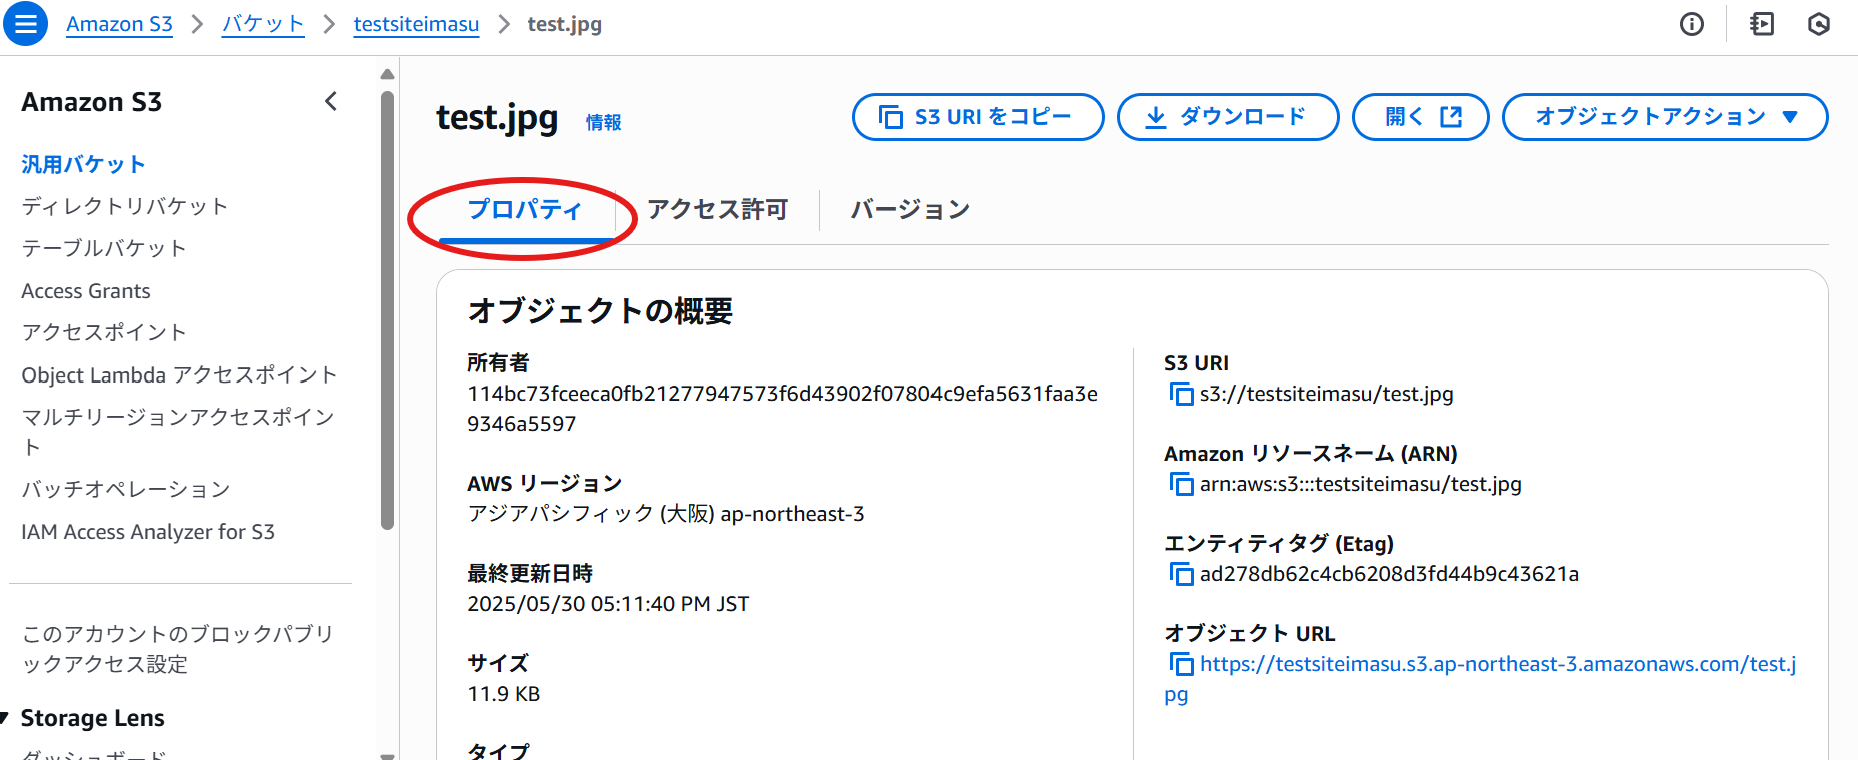Open このアカウントのブロックパブリックアクセス設定

[178, 649]
